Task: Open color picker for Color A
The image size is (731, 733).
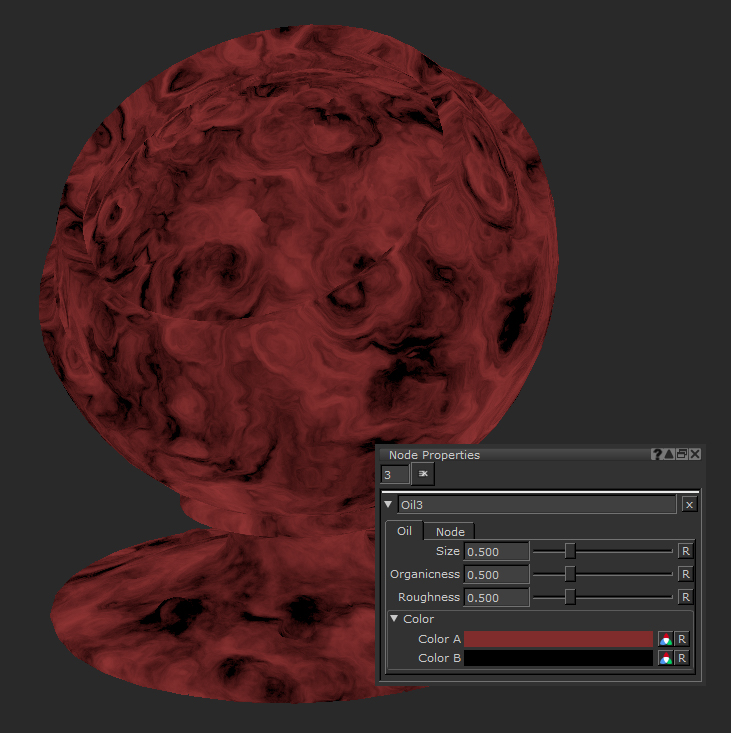Action: click(x=665, y=639)
